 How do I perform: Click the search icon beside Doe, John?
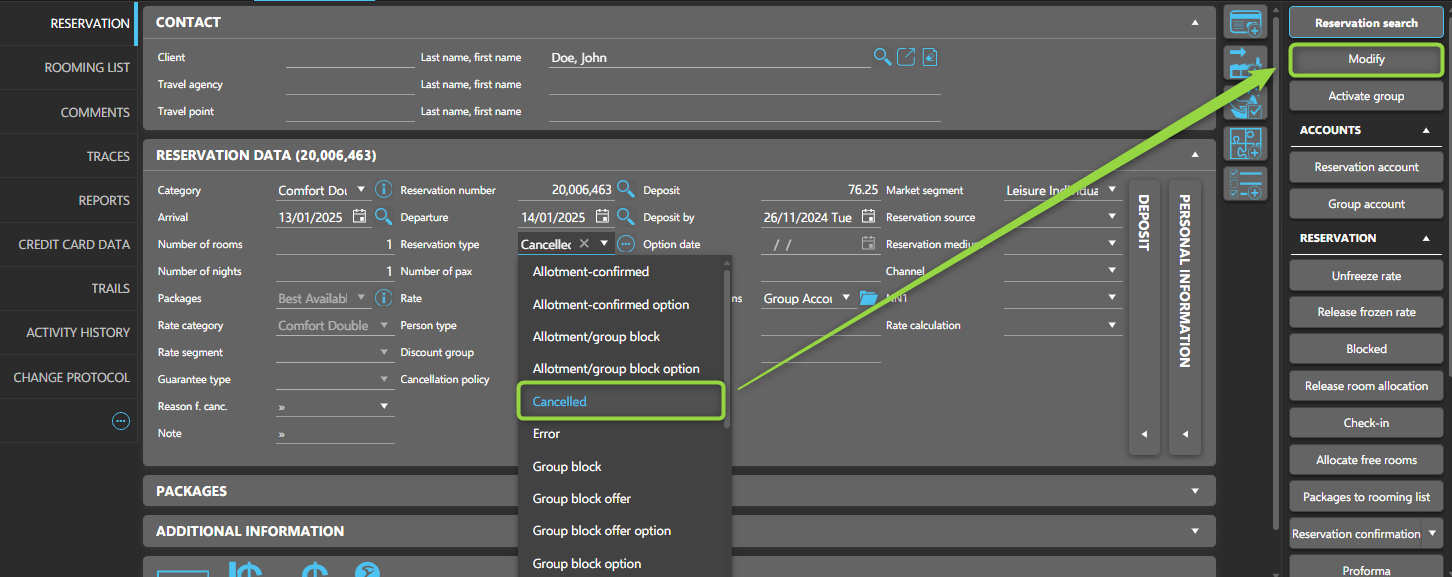click(x=882, y=57)
